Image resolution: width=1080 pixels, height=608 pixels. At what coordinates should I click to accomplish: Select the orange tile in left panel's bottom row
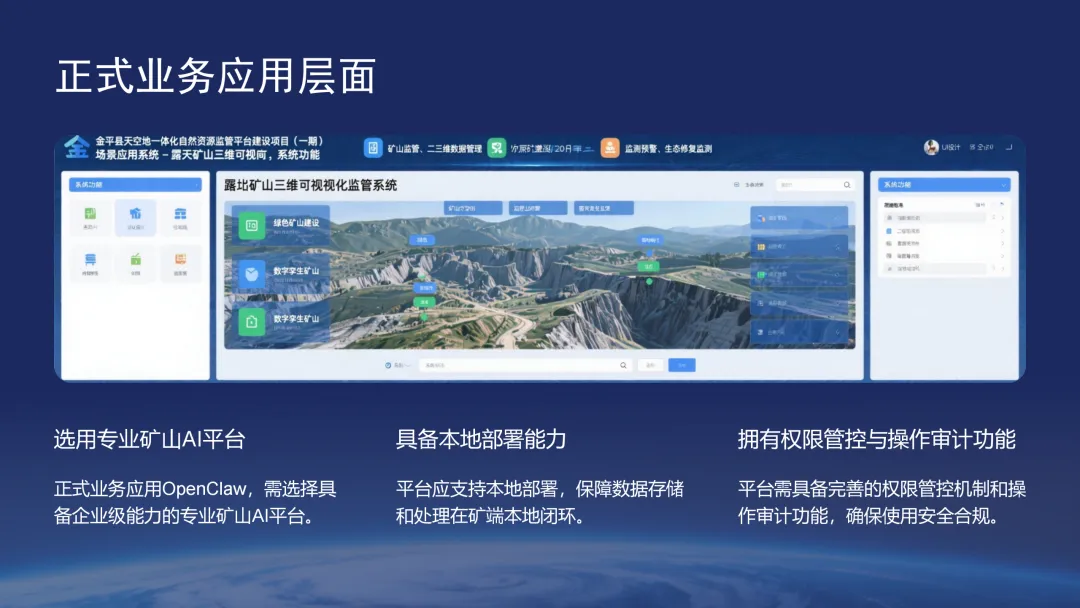[180, 263]
